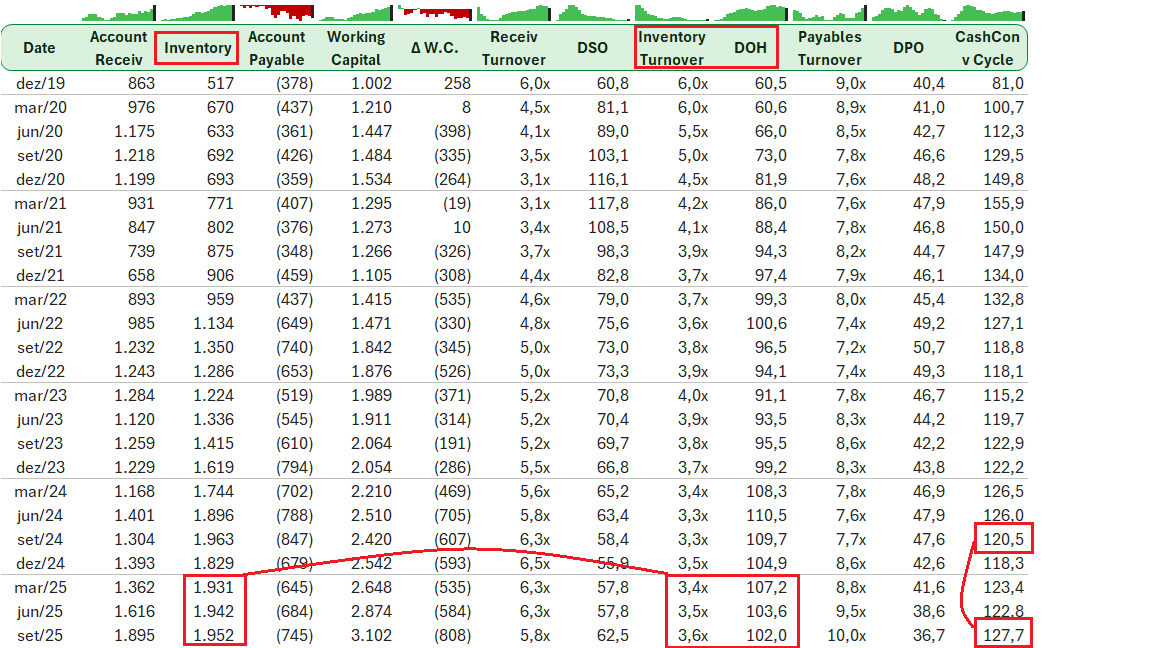1152x648 pixels.
Task: Click the Payables Turnover header
Action: pos(829,48)
